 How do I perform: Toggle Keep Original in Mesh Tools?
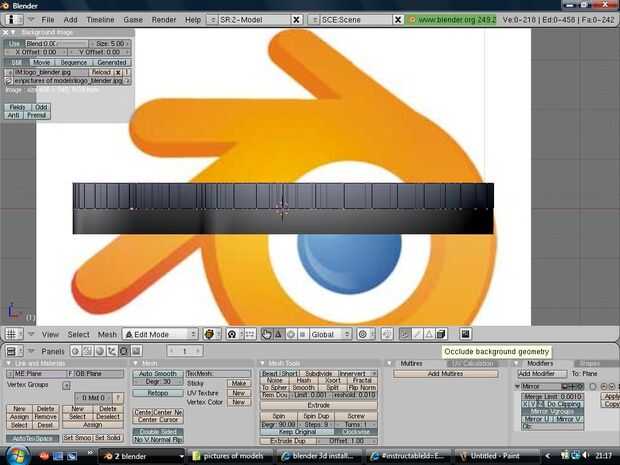(x=297, y=432)
